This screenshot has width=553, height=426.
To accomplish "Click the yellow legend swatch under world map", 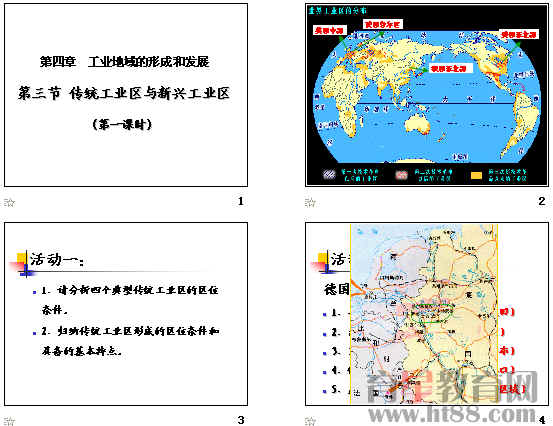I will pyautogui.click(x=476, y=175).
